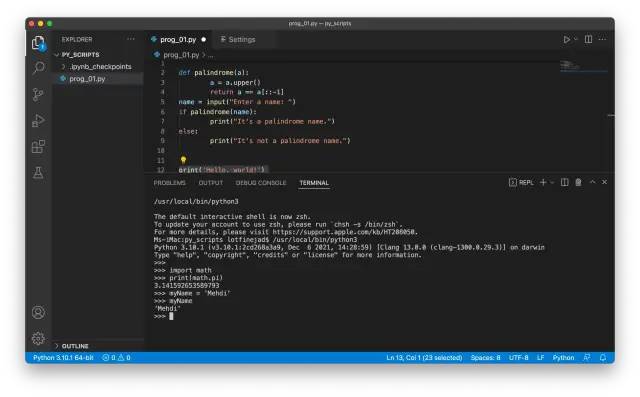Change the Python language mode in status bar
640x397 pixels.
coord(563,358)
